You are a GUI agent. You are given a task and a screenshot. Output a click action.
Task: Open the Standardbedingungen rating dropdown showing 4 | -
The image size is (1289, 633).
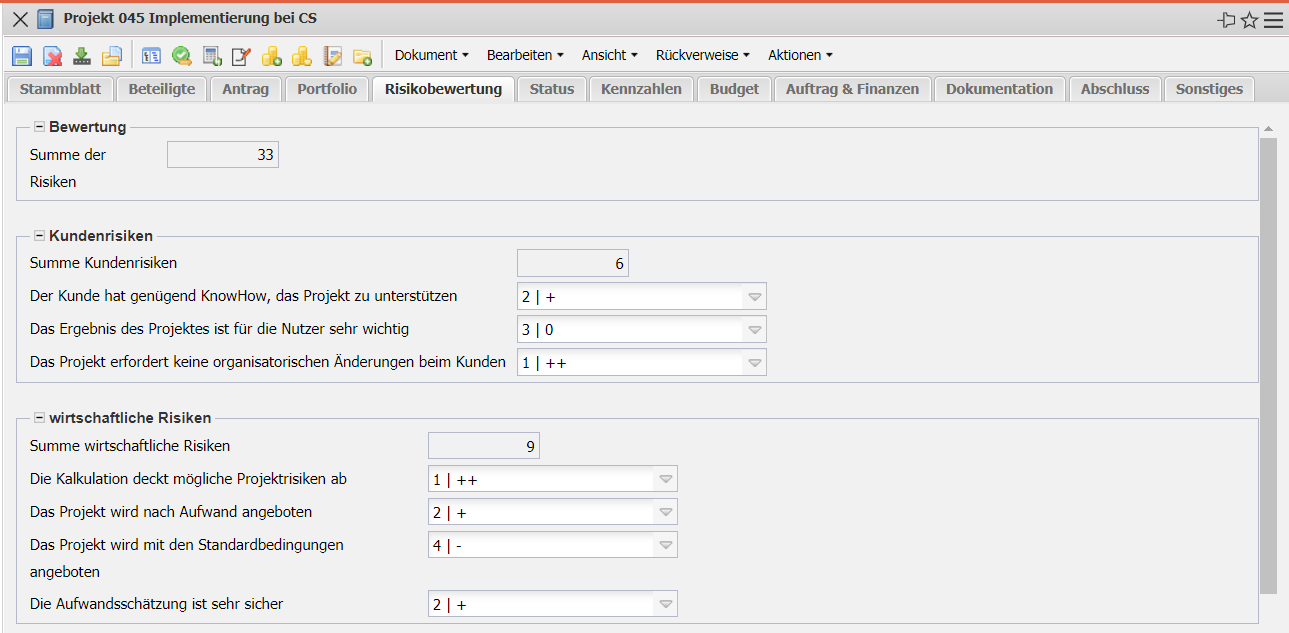(x=666, y=545)
